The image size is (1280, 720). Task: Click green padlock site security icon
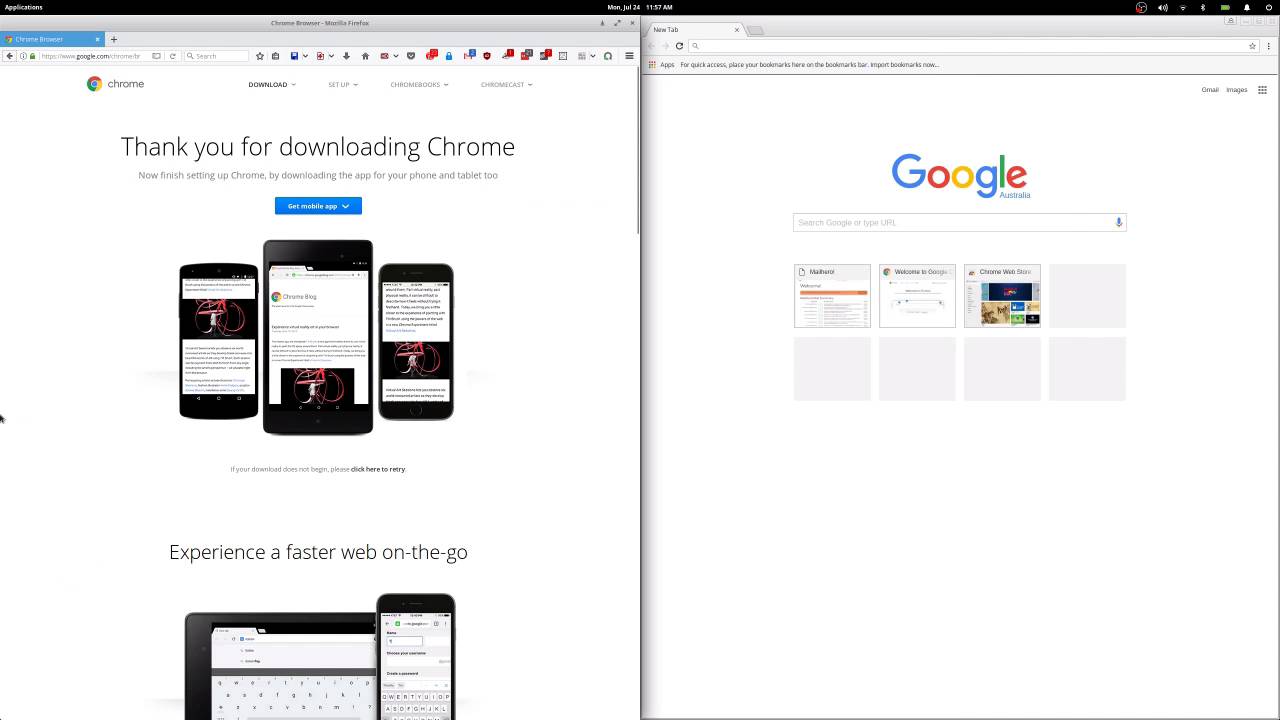[x=32, y=56]
